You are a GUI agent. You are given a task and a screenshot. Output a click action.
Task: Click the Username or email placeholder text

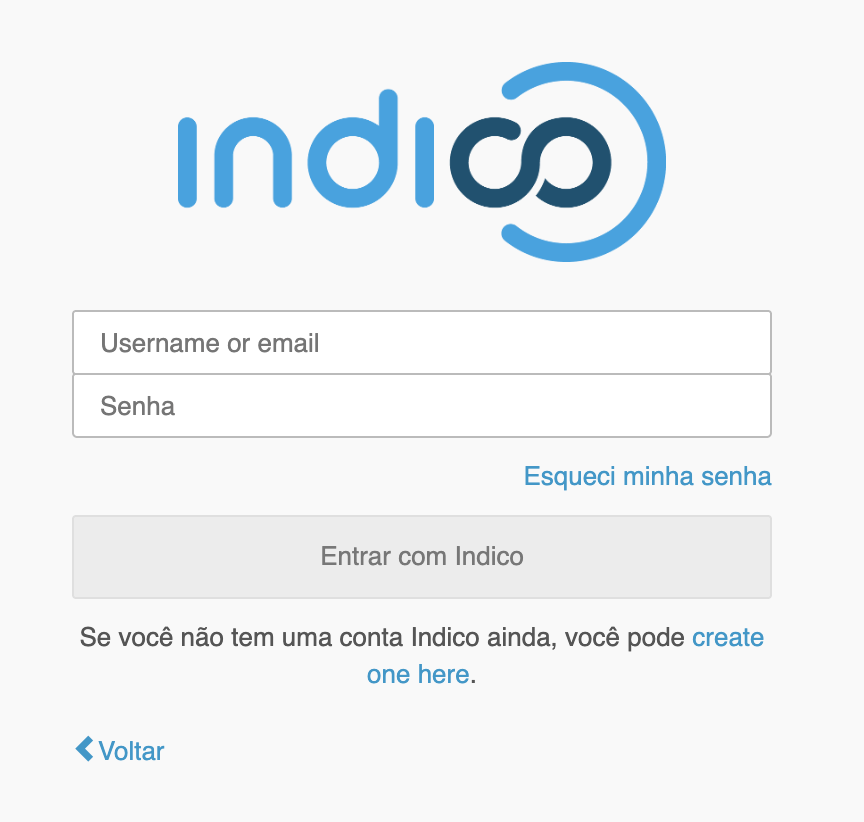209,343
